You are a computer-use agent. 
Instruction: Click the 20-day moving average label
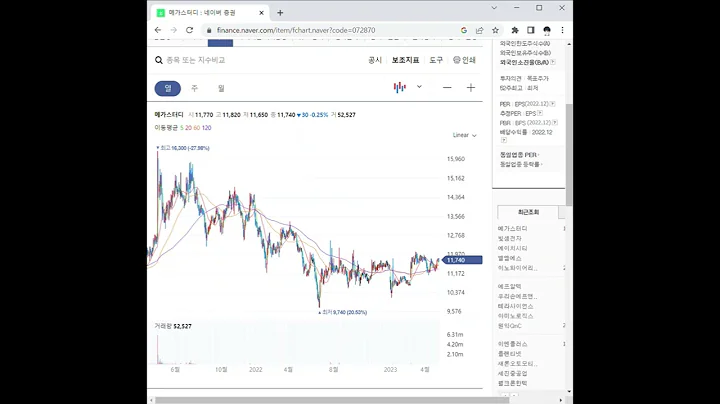point(188,128)
